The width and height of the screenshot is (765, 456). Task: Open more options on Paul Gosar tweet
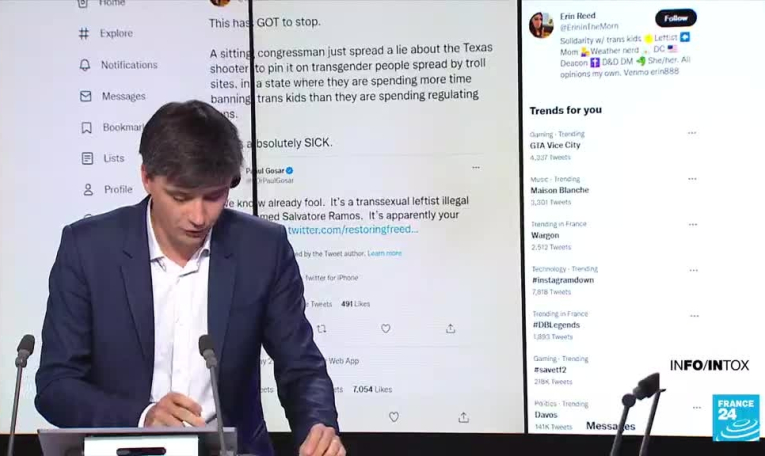point(476,168)
